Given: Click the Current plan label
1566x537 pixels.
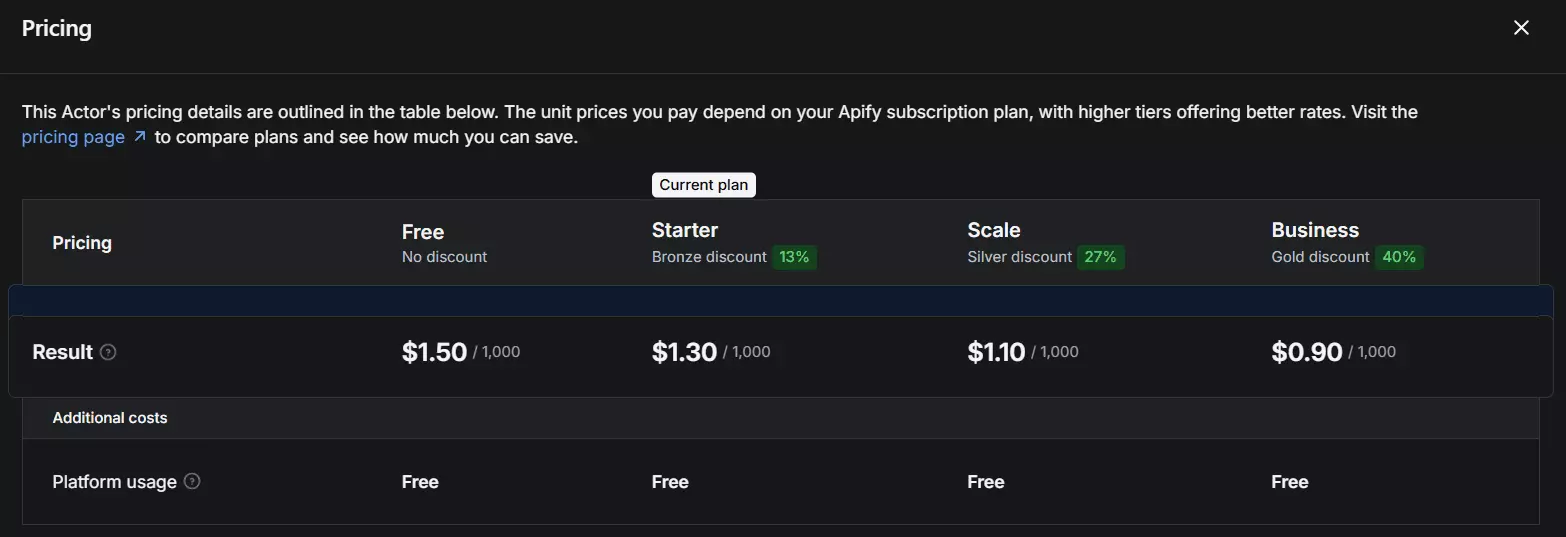Looking at the screenshot, I should (x=703, y=185).
